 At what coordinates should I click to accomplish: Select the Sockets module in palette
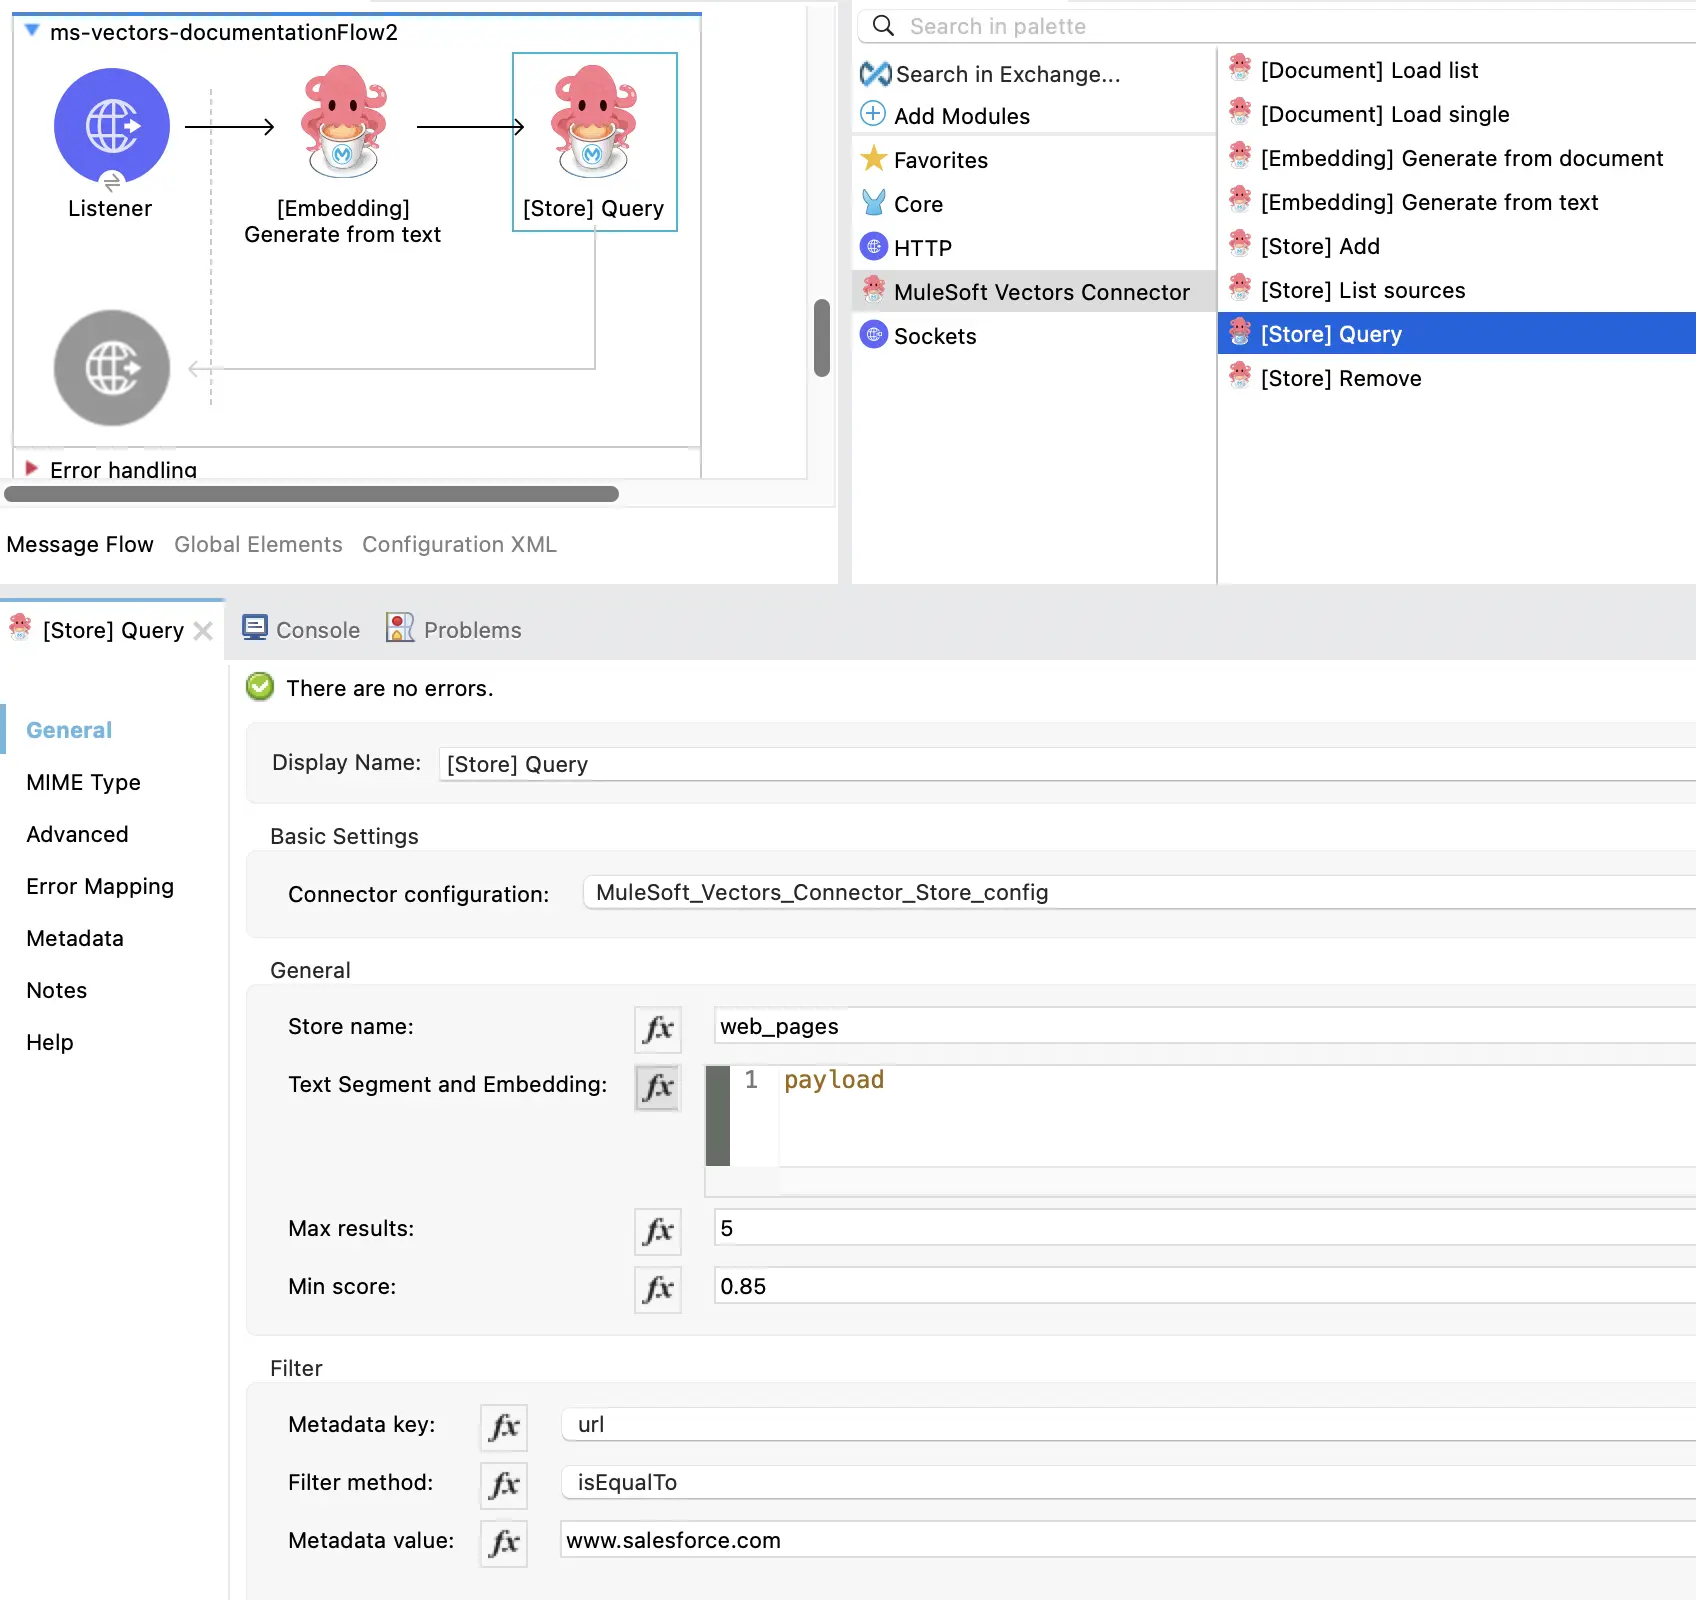click(x=934, y=336)
